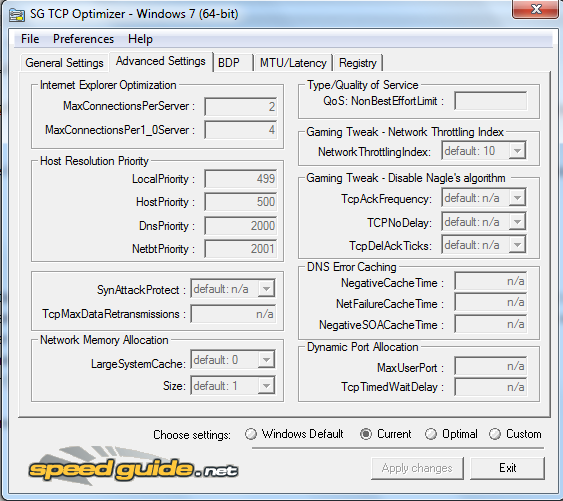This screenshot has width=563, height=501.
Task: Switch to the Registry tab
Action: pos(358,63)
